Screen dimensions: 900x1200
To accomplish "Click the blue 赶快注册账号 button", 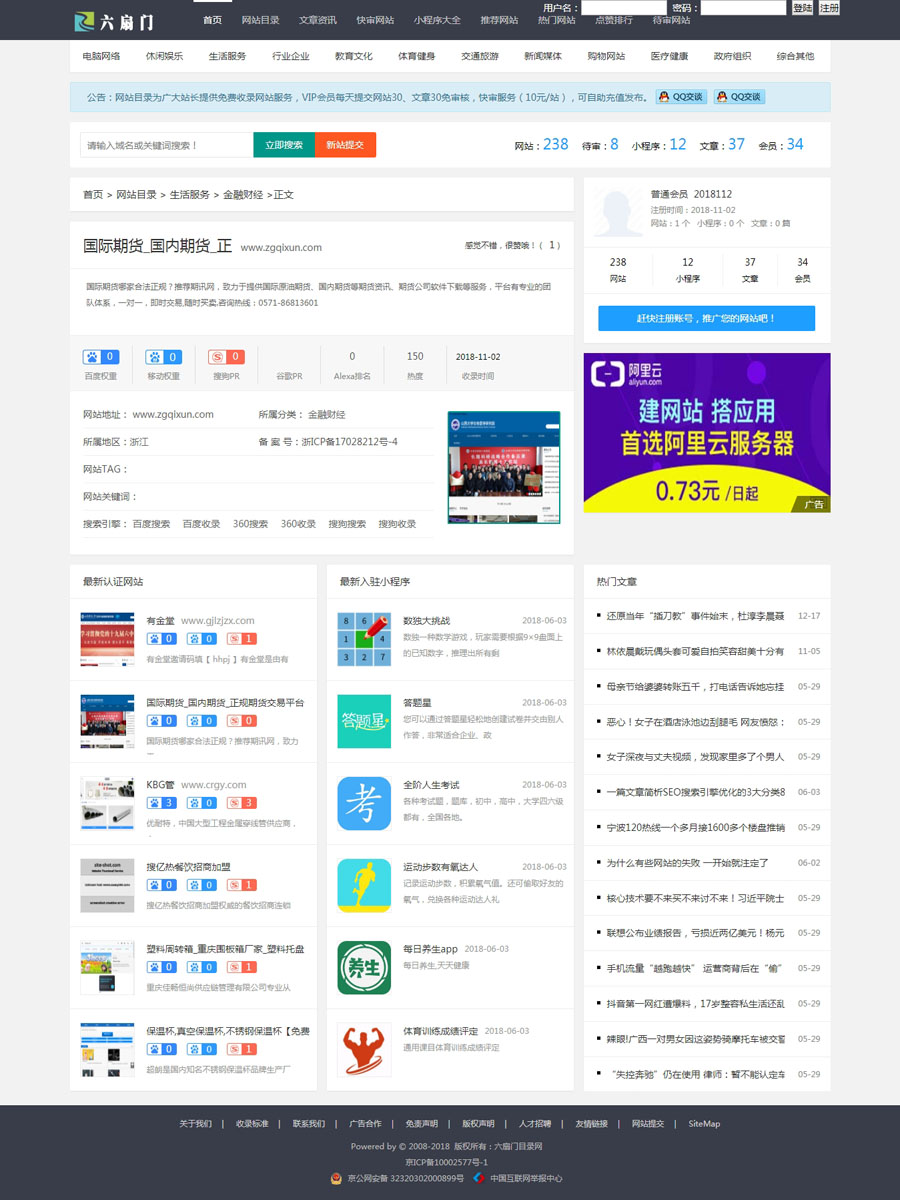I will [x=706, y=318].
